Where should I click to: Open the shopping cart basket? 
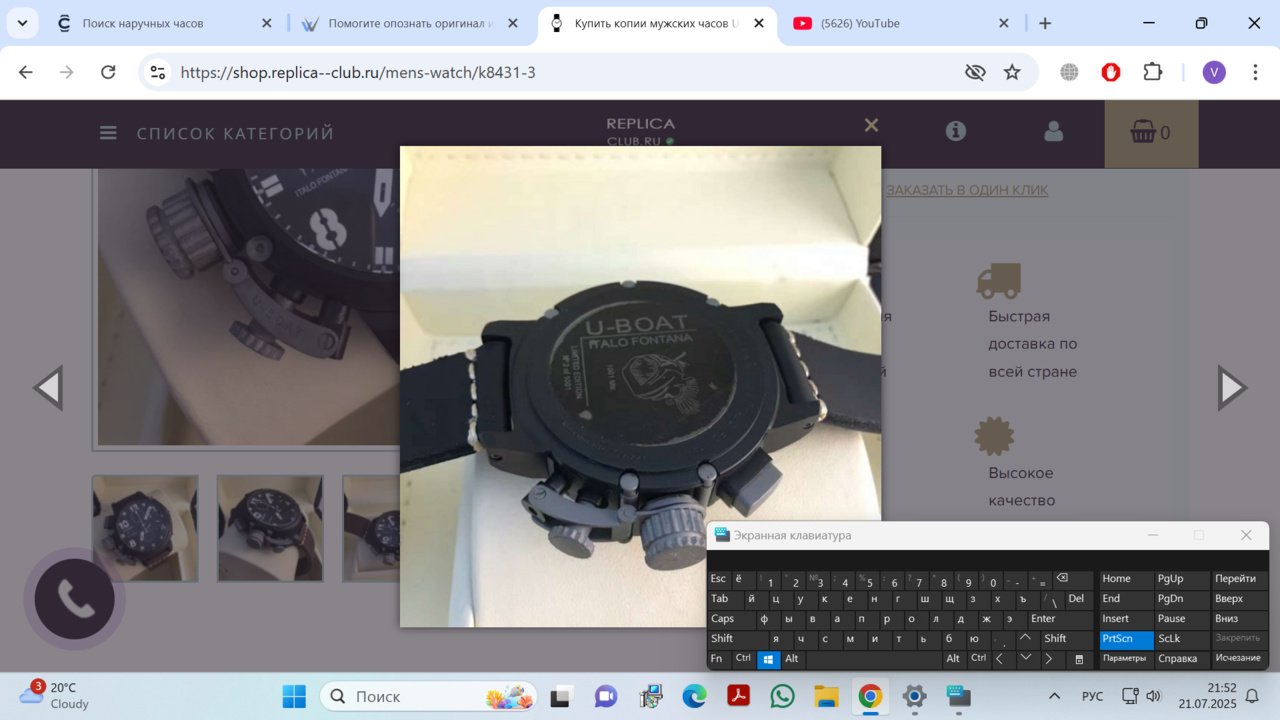pyautogui.click(x=1150, y=133)
